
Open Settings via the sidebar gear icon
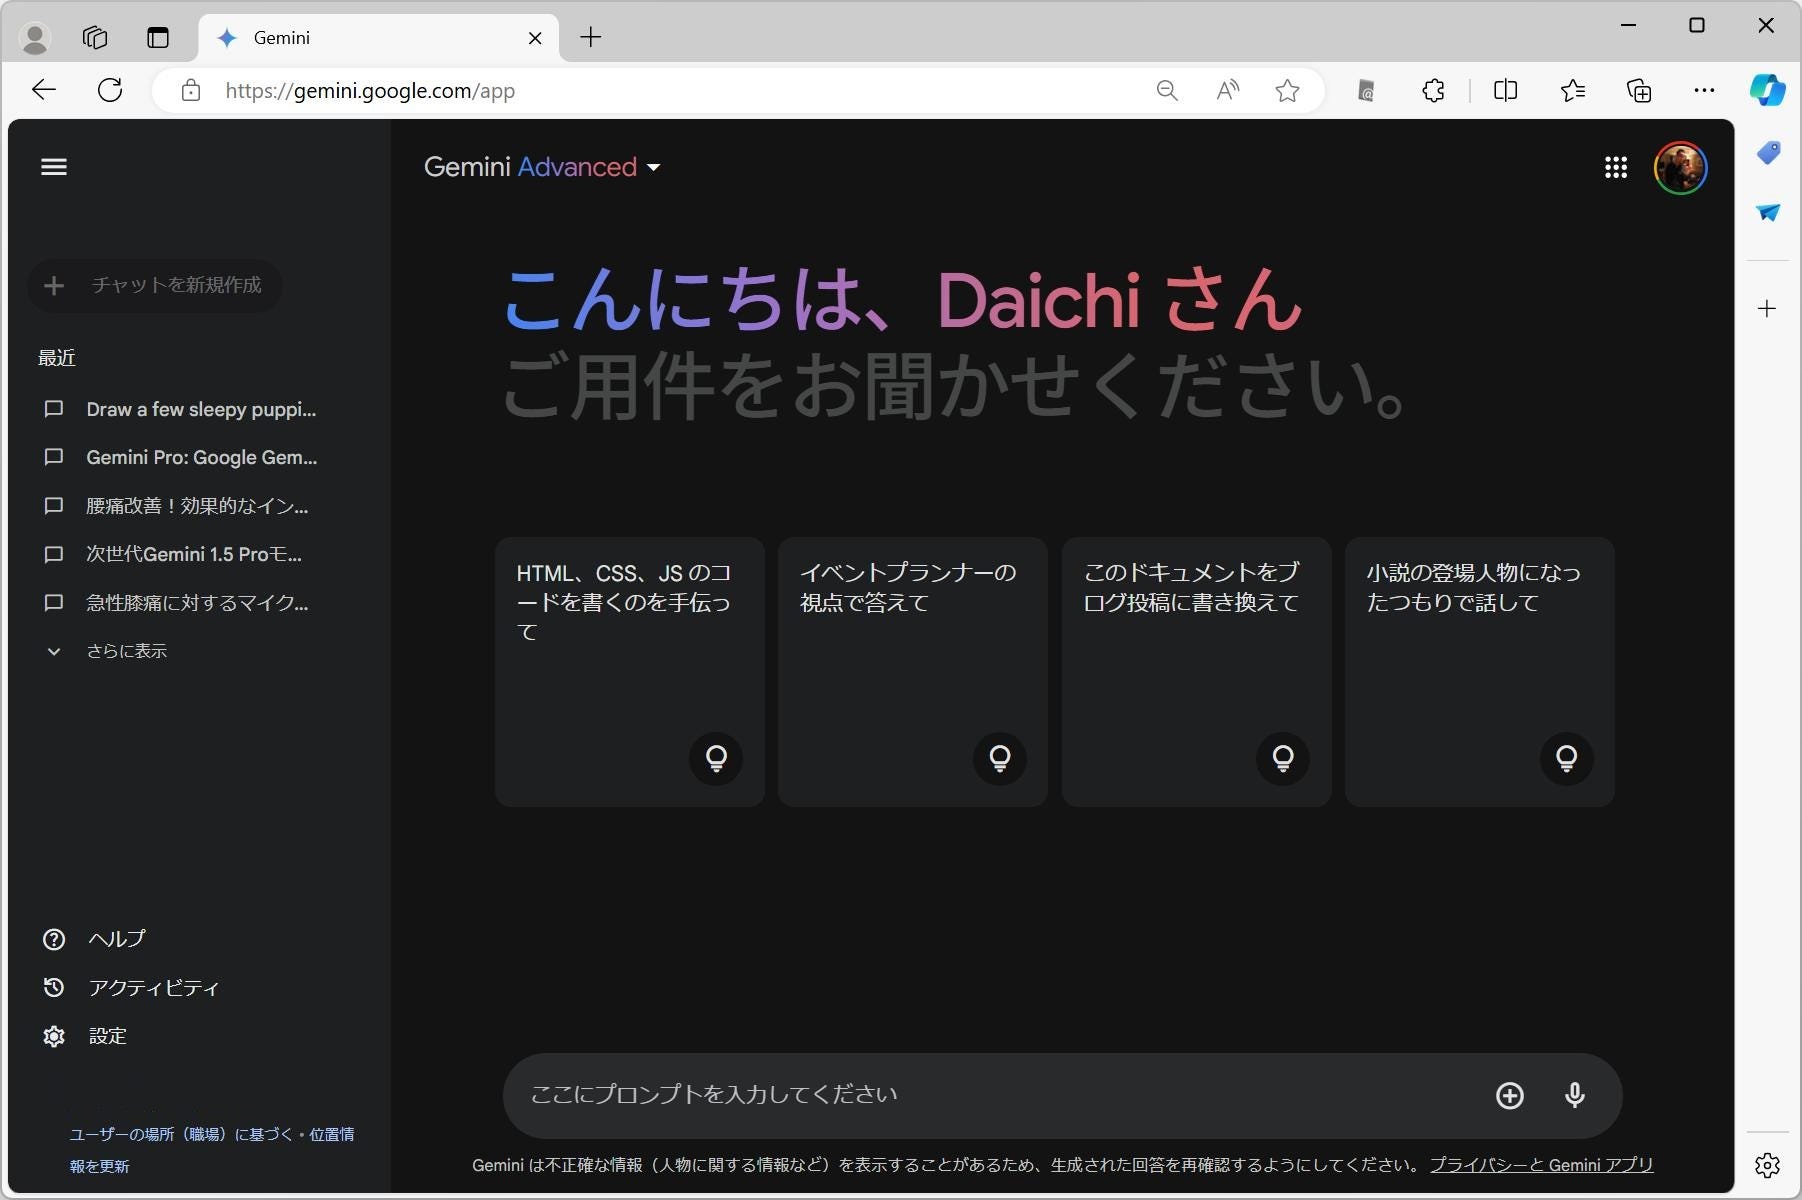click(x=54, y=1036)
